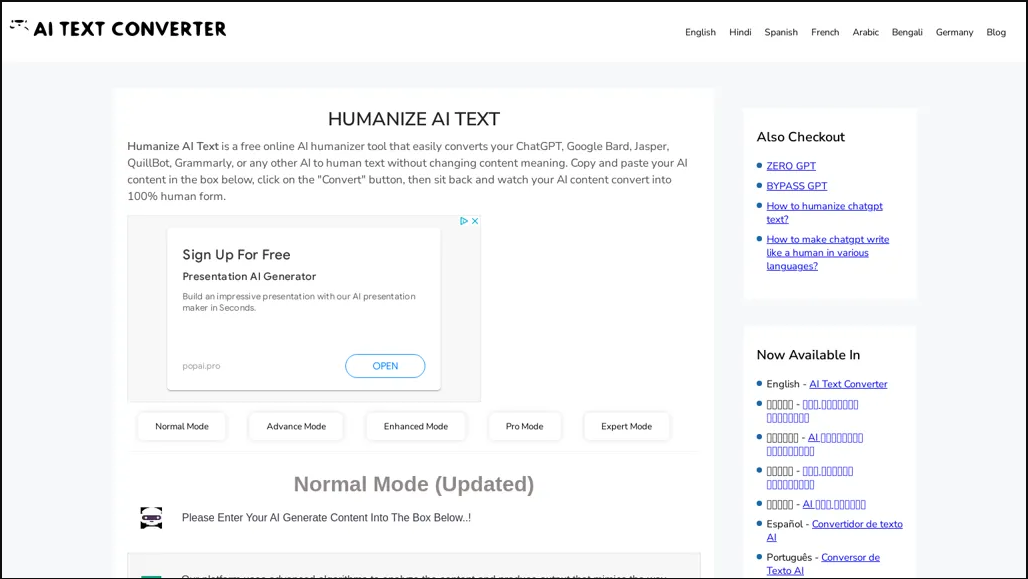Viewport: 1028px width, 579px height.
Task: Click the Sign Up For Free ad headline
Action: [236, 255]
